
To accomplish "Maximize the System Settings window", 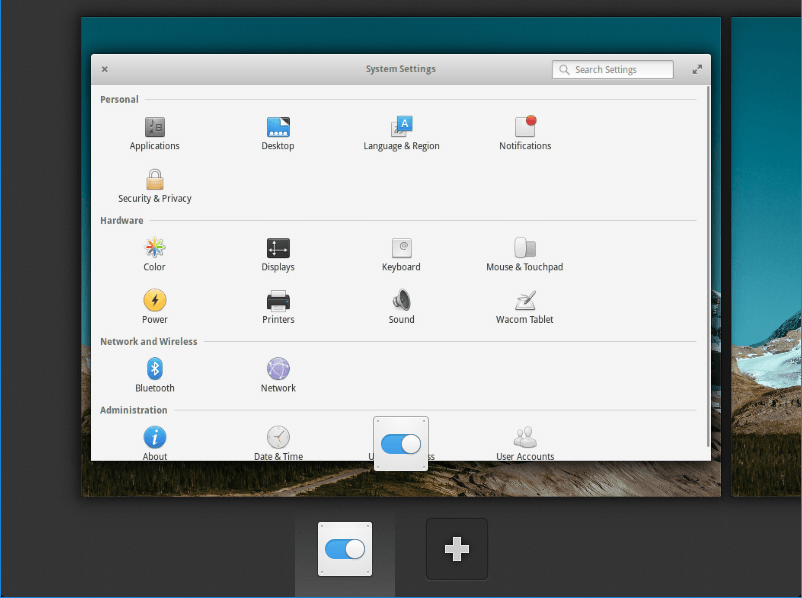I will pyautogui.click(x=697, y=70).
